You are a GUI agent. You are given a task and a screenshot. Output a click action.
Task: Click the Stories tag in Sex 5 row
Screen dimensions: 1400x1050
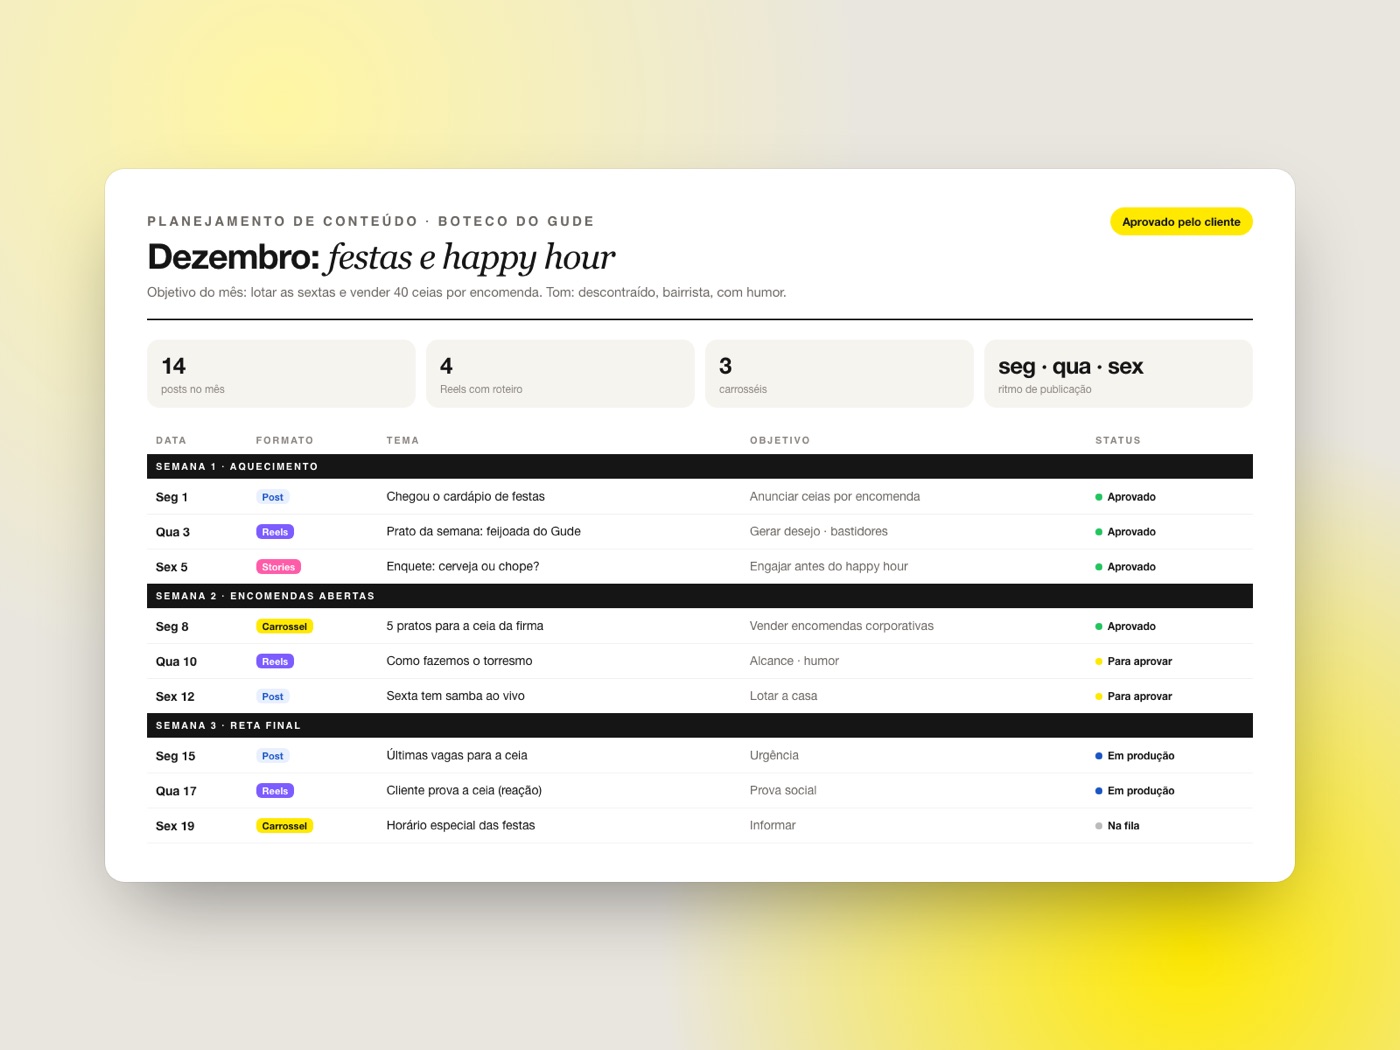[278, 567]
